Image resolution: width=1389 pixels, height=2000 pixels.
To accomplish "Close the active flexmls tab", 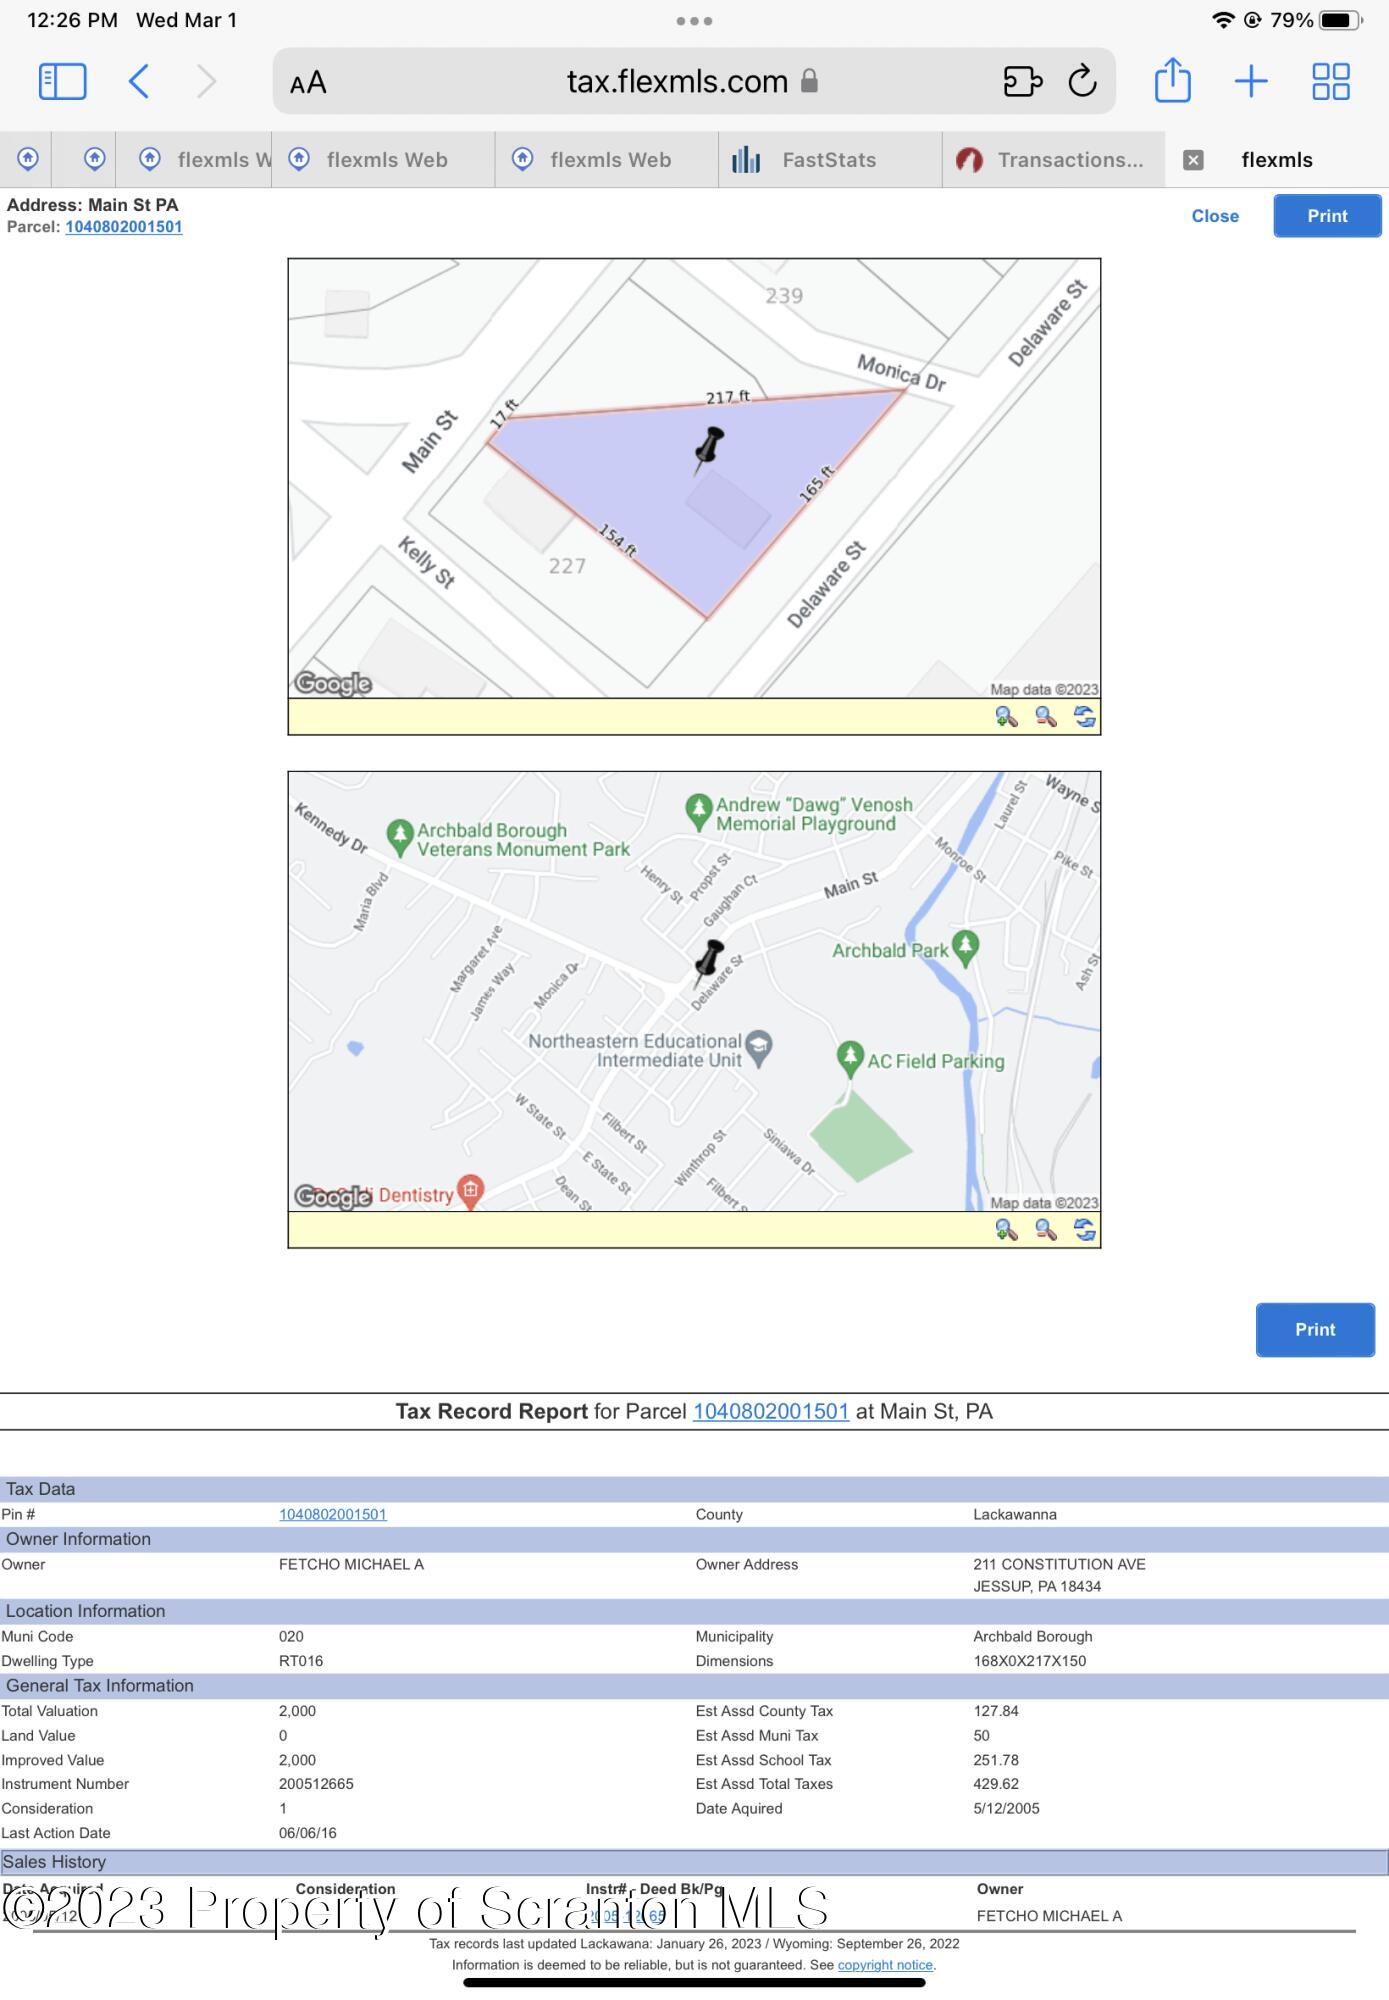I will pyautogui.click(x=1193, y=160).
